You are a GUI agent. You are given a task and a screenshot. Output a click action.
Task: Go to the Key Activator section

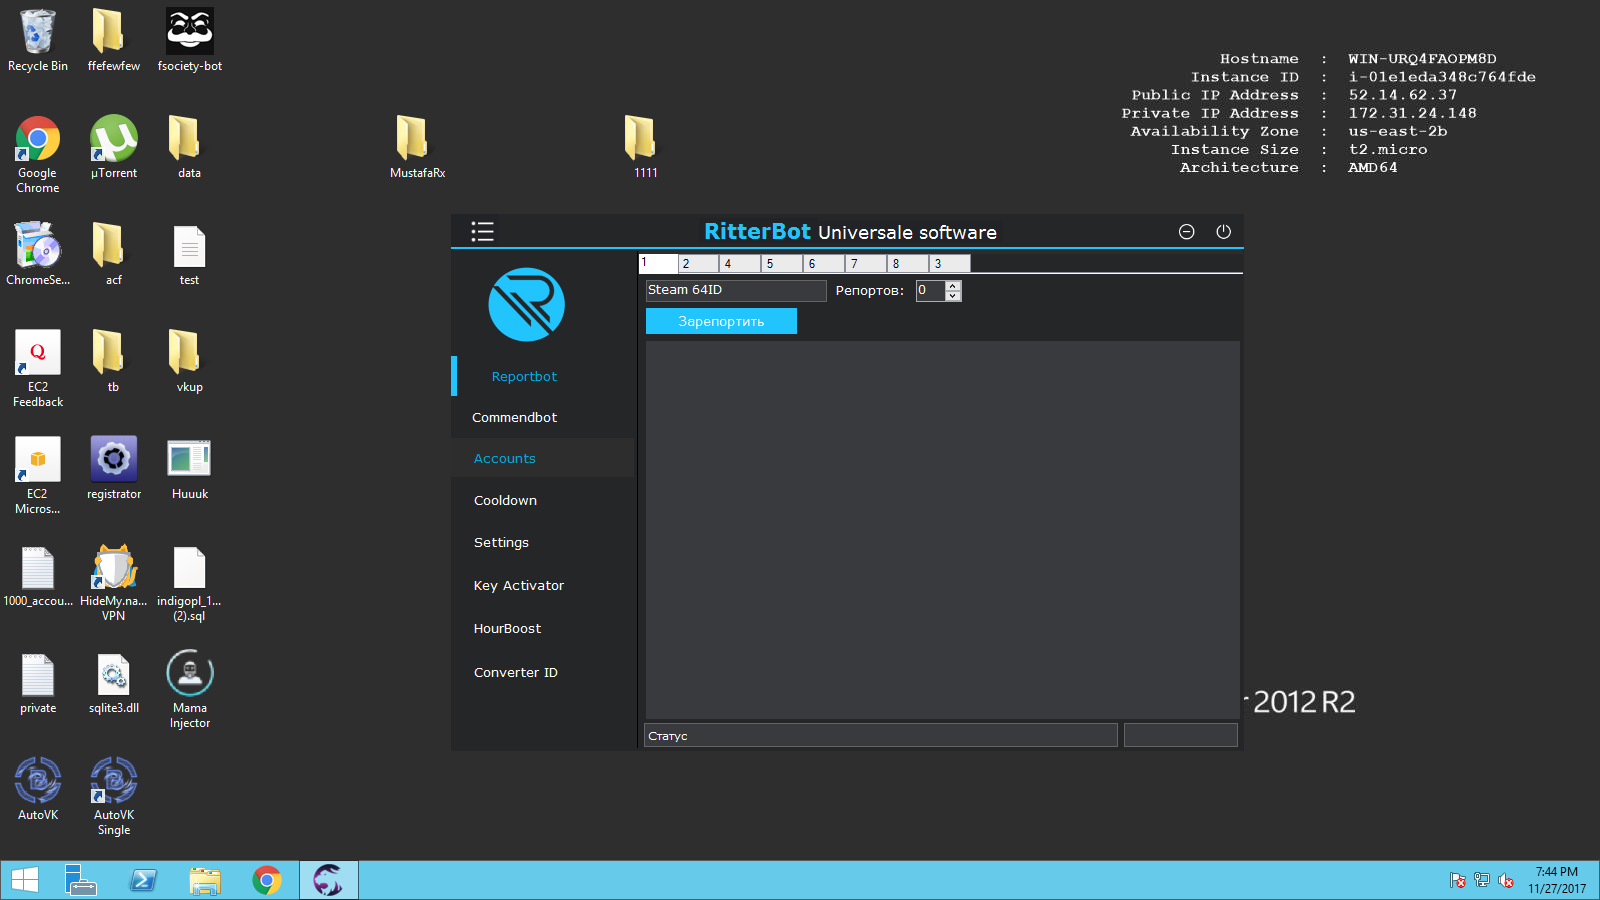pyautogui.click(x=518, y=586)
